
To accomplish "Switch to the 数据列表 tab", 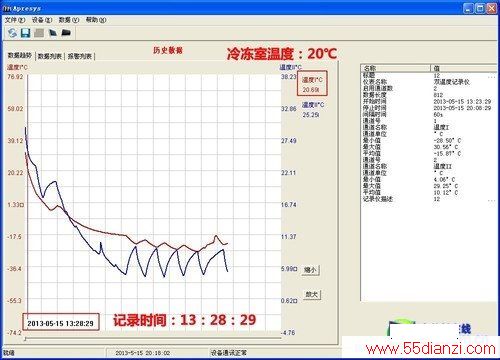I will [50, 56].
